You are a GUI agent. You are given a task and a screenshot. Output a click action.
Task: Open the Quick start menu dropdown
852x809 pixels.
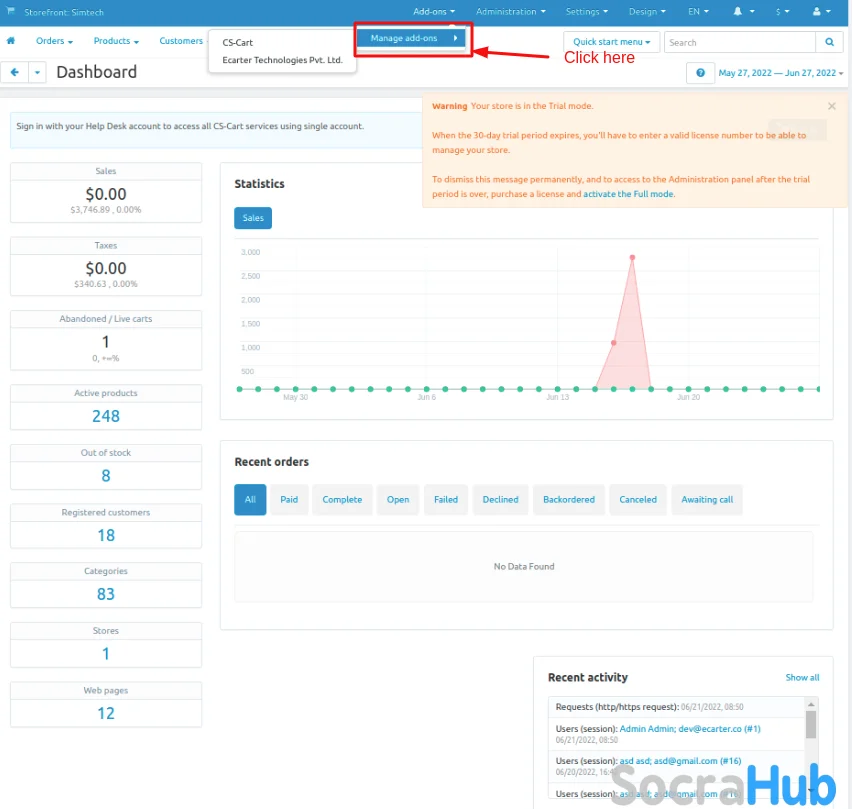(612, 43)
